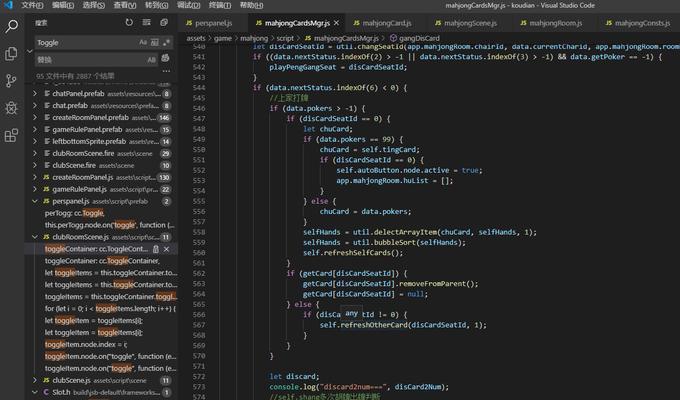Toggle Match Whole Word in search
The height and width of the screenshot is (400, 680).
pos(154,43)
